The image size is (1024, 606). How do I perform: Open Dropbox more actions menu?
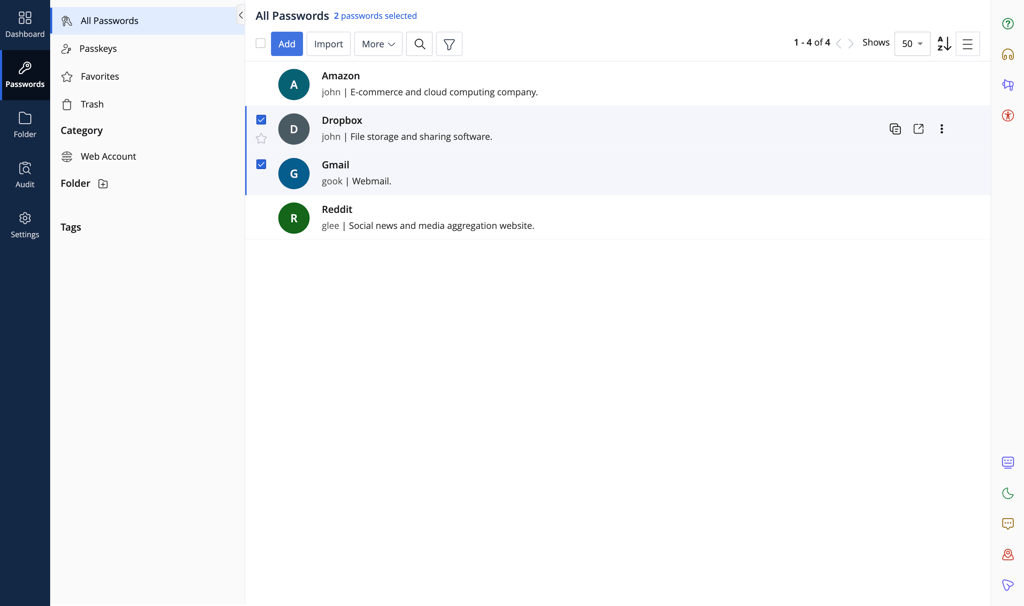(941, 129)
